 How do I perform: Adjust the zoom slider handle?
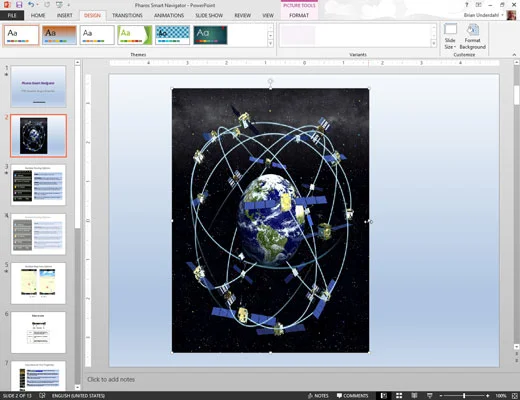click(x=464, y=396)
